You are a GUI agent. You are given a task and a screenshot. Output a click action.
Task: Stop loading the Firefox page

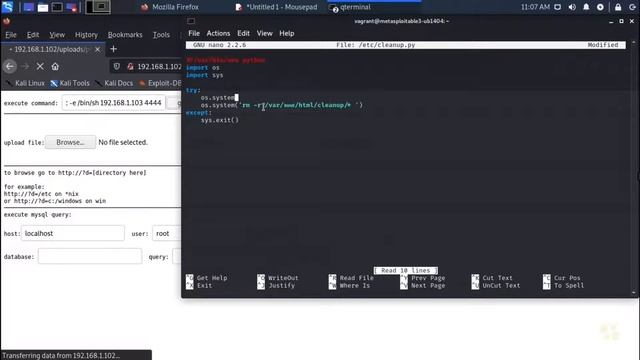[40, 66]
